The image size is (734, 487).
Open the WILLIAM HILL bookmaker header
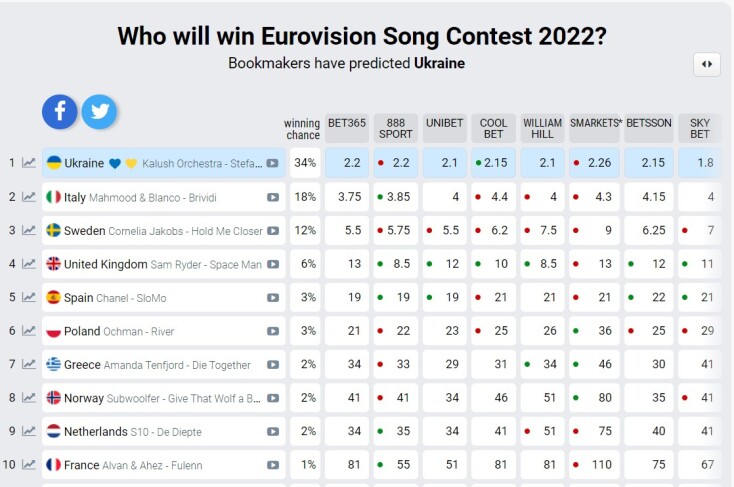pyautogui.click(x=542, y=128)
